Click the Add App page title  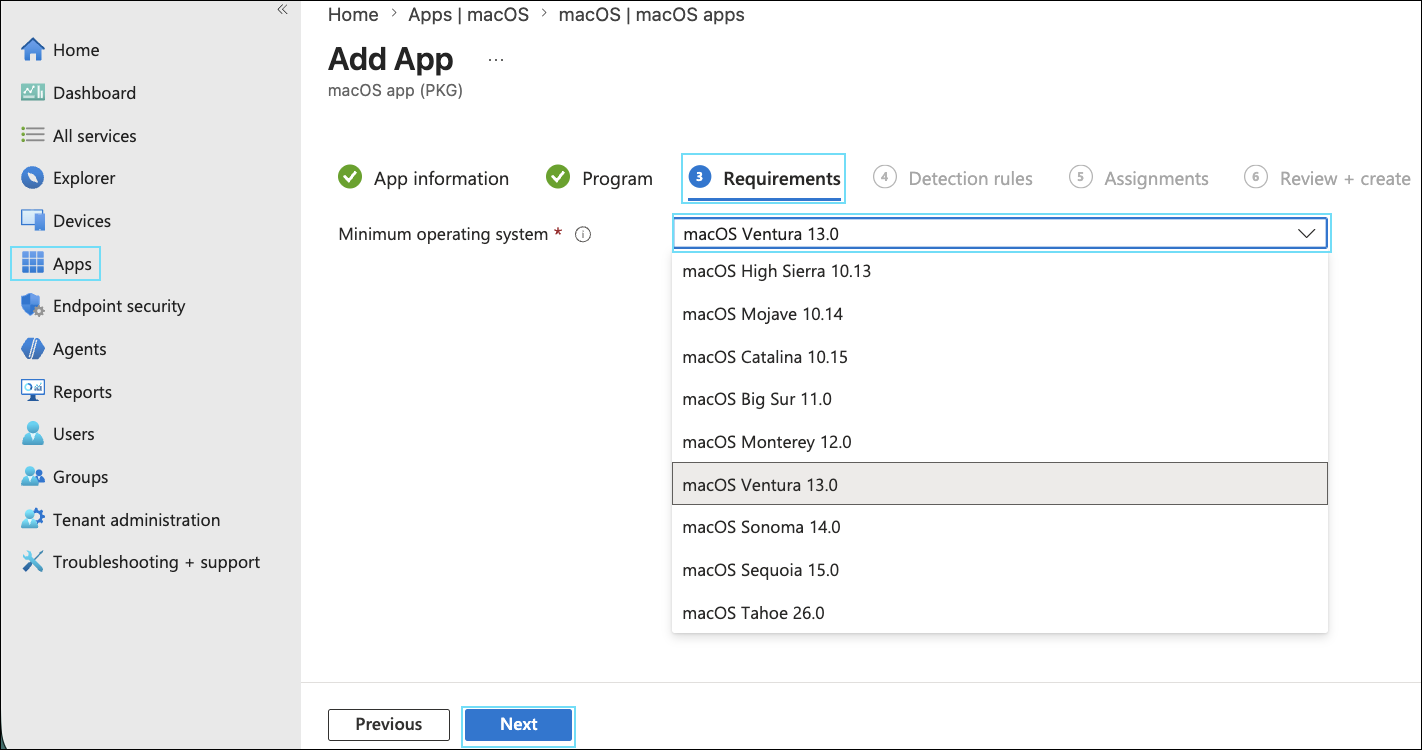click(391, 60)
